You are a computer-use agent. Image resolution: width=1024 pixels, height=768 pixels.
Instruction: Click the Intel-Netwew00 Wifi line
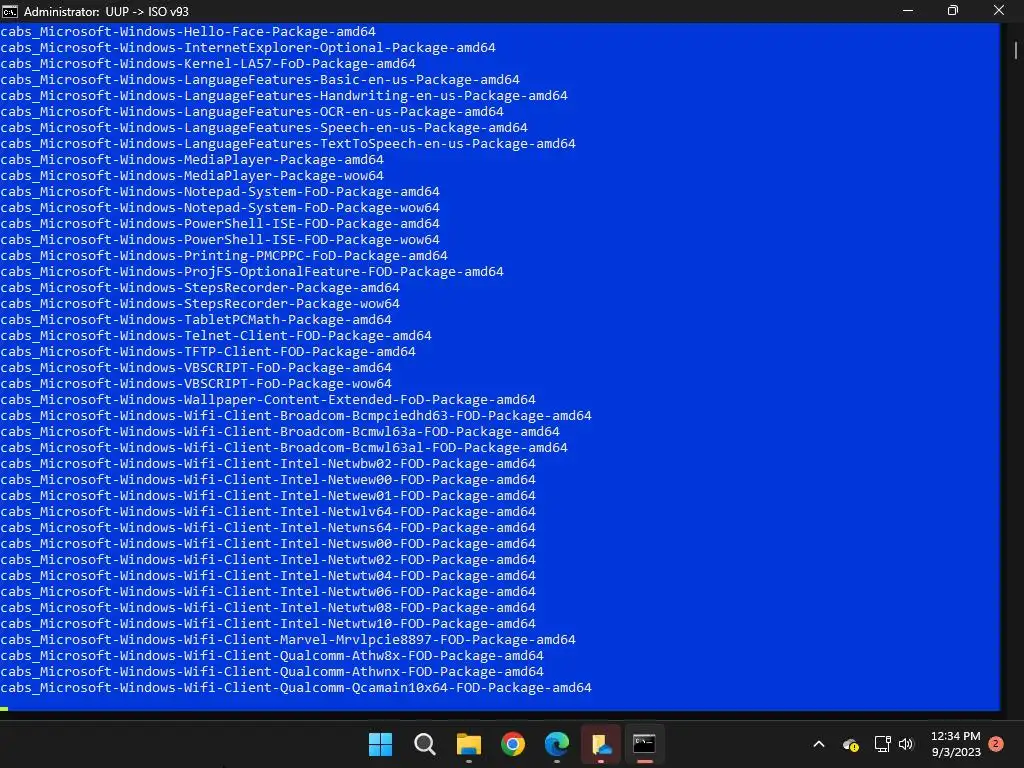click(x=268, y=479)
